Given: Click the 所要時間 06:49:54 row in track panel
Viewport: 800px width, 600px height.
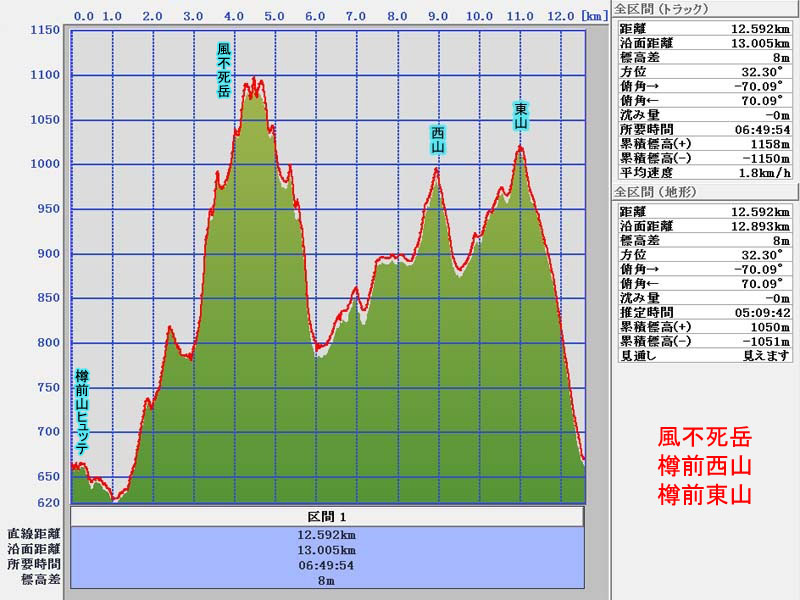Looking at the screenshot, I should (x=705, y=129).
